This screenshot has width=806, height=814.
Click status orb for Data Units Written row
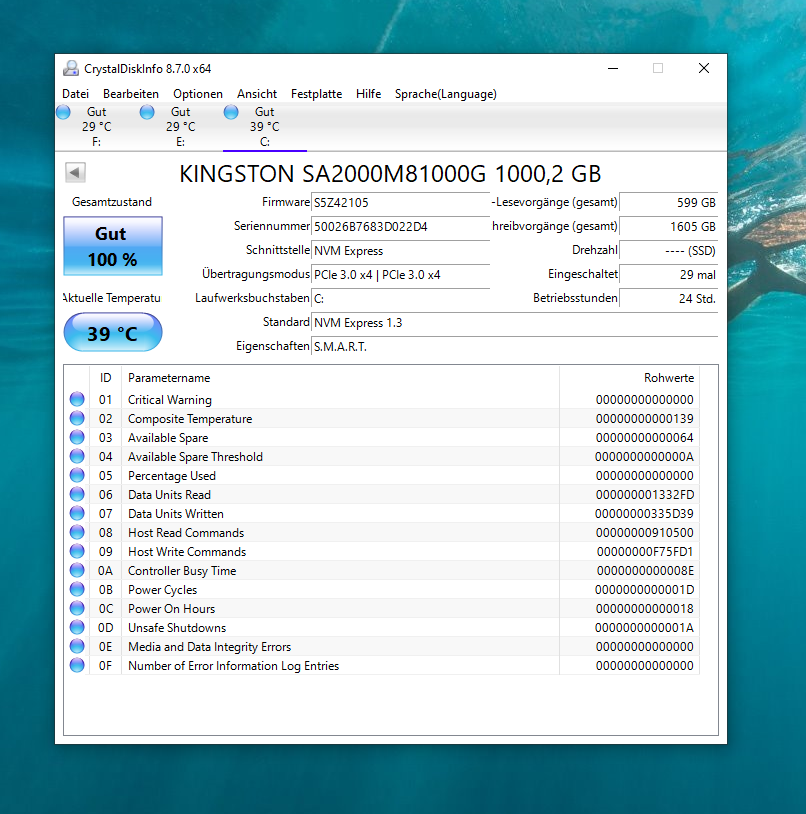click(77, 513)
